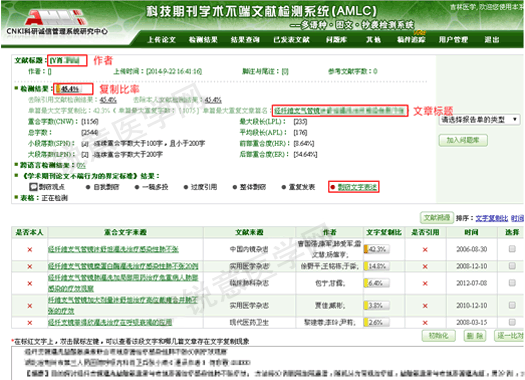Screen dimensions: 525x380
Task: Open the 问题库 menu
Action: click(x=336, y=40)
